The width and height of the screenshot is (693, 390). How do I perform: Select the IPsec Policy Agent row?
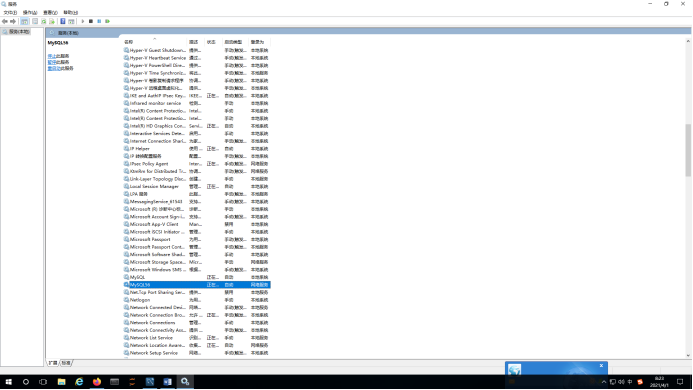tap(197, 164)
